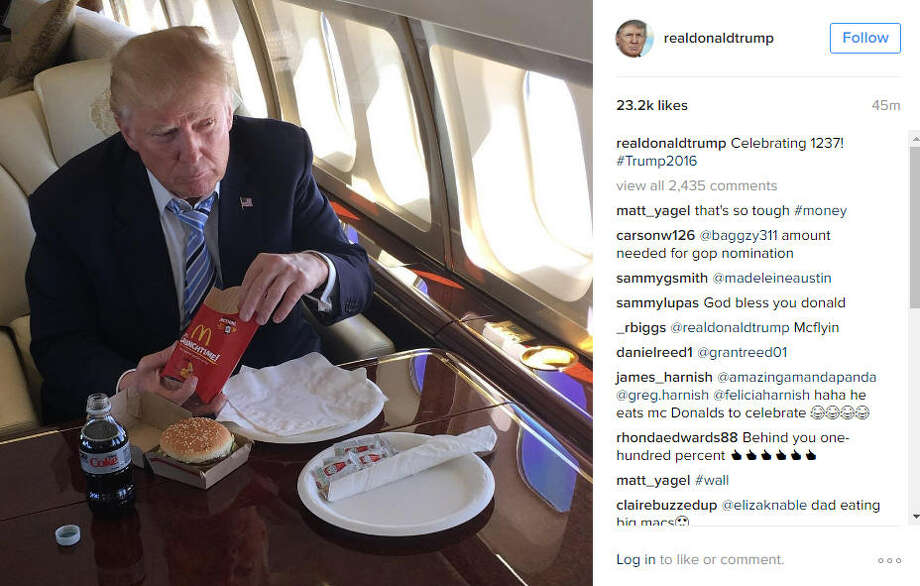The image size is (920, 586).
Task: Click the Follow button
Action: click(x=865, y=38)
